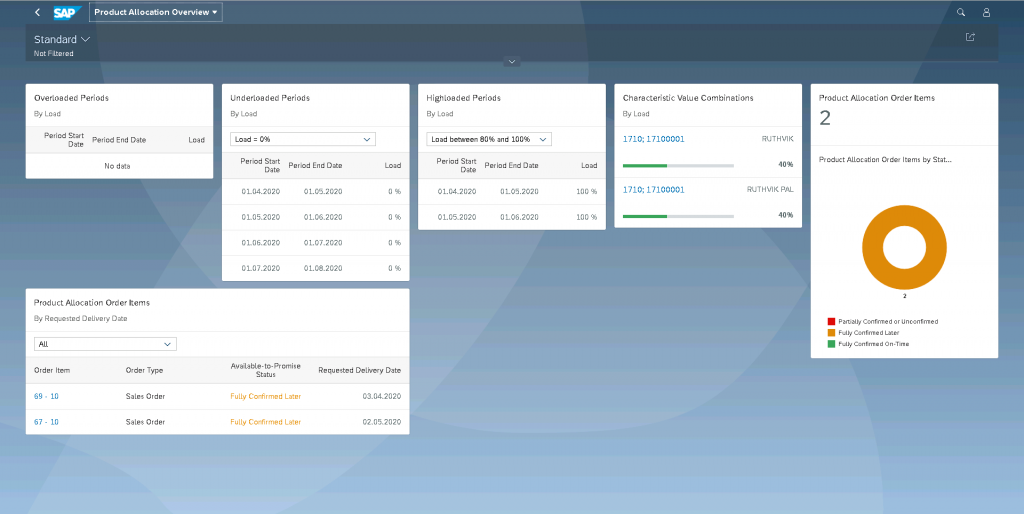Viewport: 1024px width, 514px height.
Task: Open the Load = 0% dropdown
Action: tap(303, 139)
